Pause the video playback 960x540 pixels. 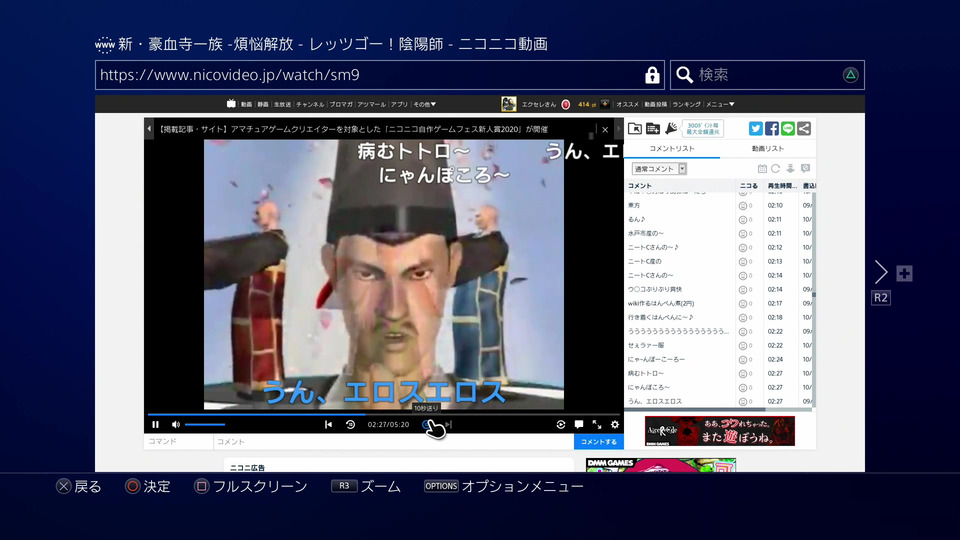pyautogui.click(x=156, y=424)
